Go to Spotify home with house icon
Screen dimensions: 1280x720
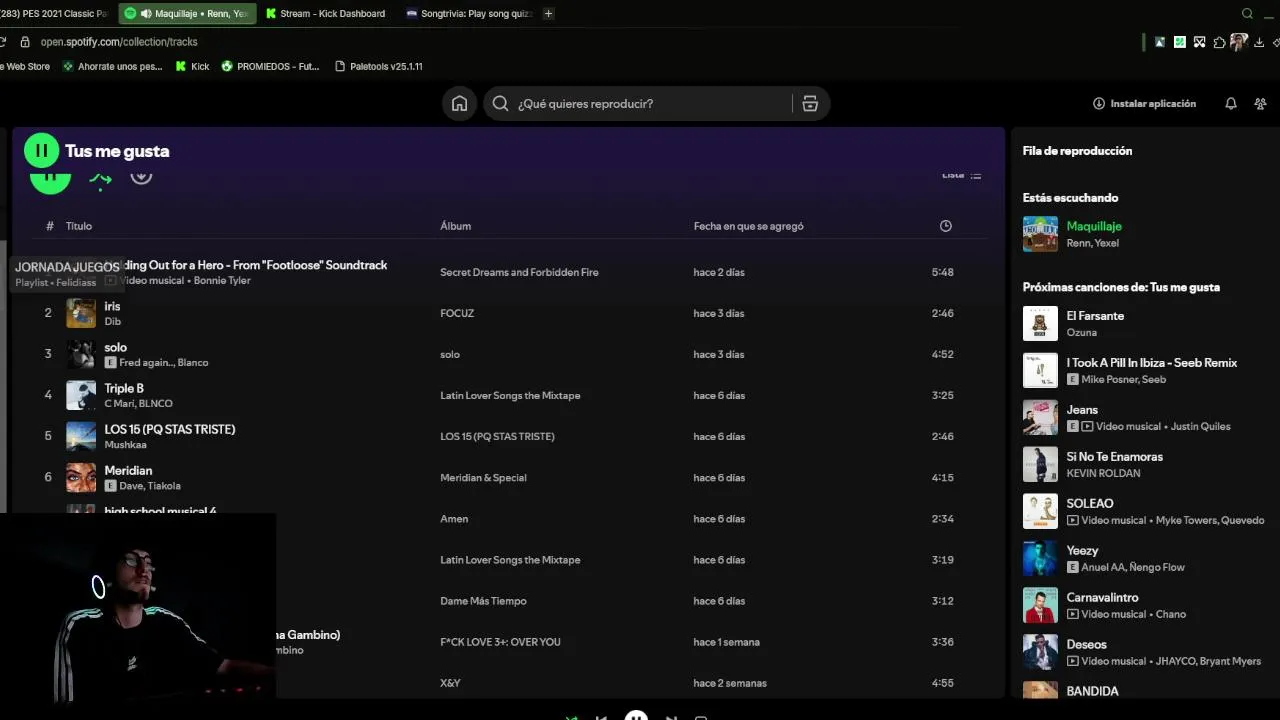tap(459, 103)
